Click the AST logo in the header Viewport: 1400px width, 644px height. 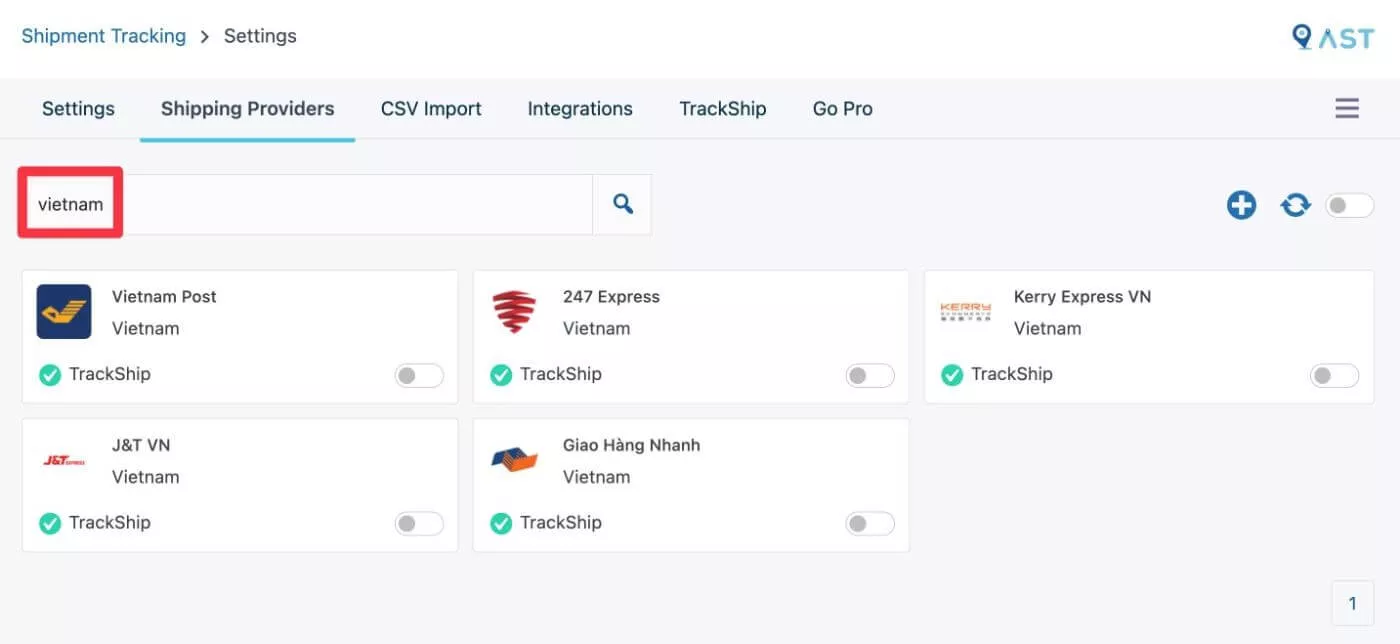(1332, 37)
